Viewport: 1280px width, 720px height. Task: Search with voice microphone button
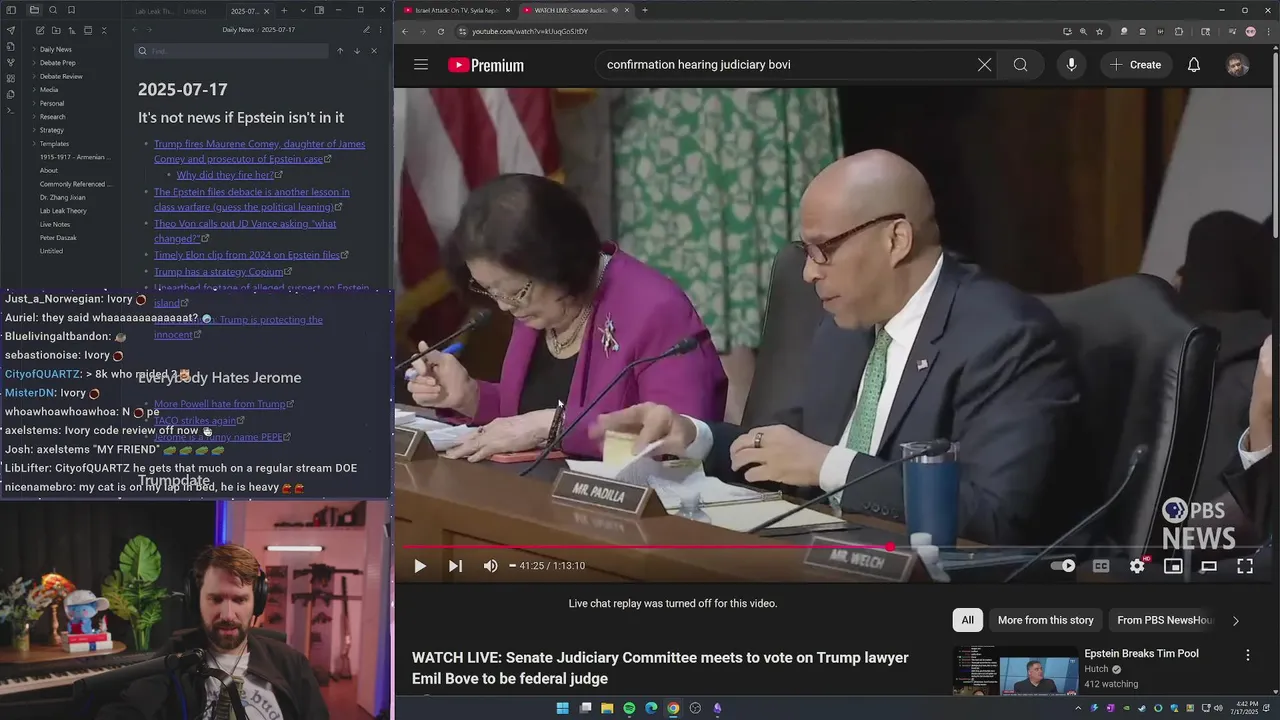click(1071, 65)
